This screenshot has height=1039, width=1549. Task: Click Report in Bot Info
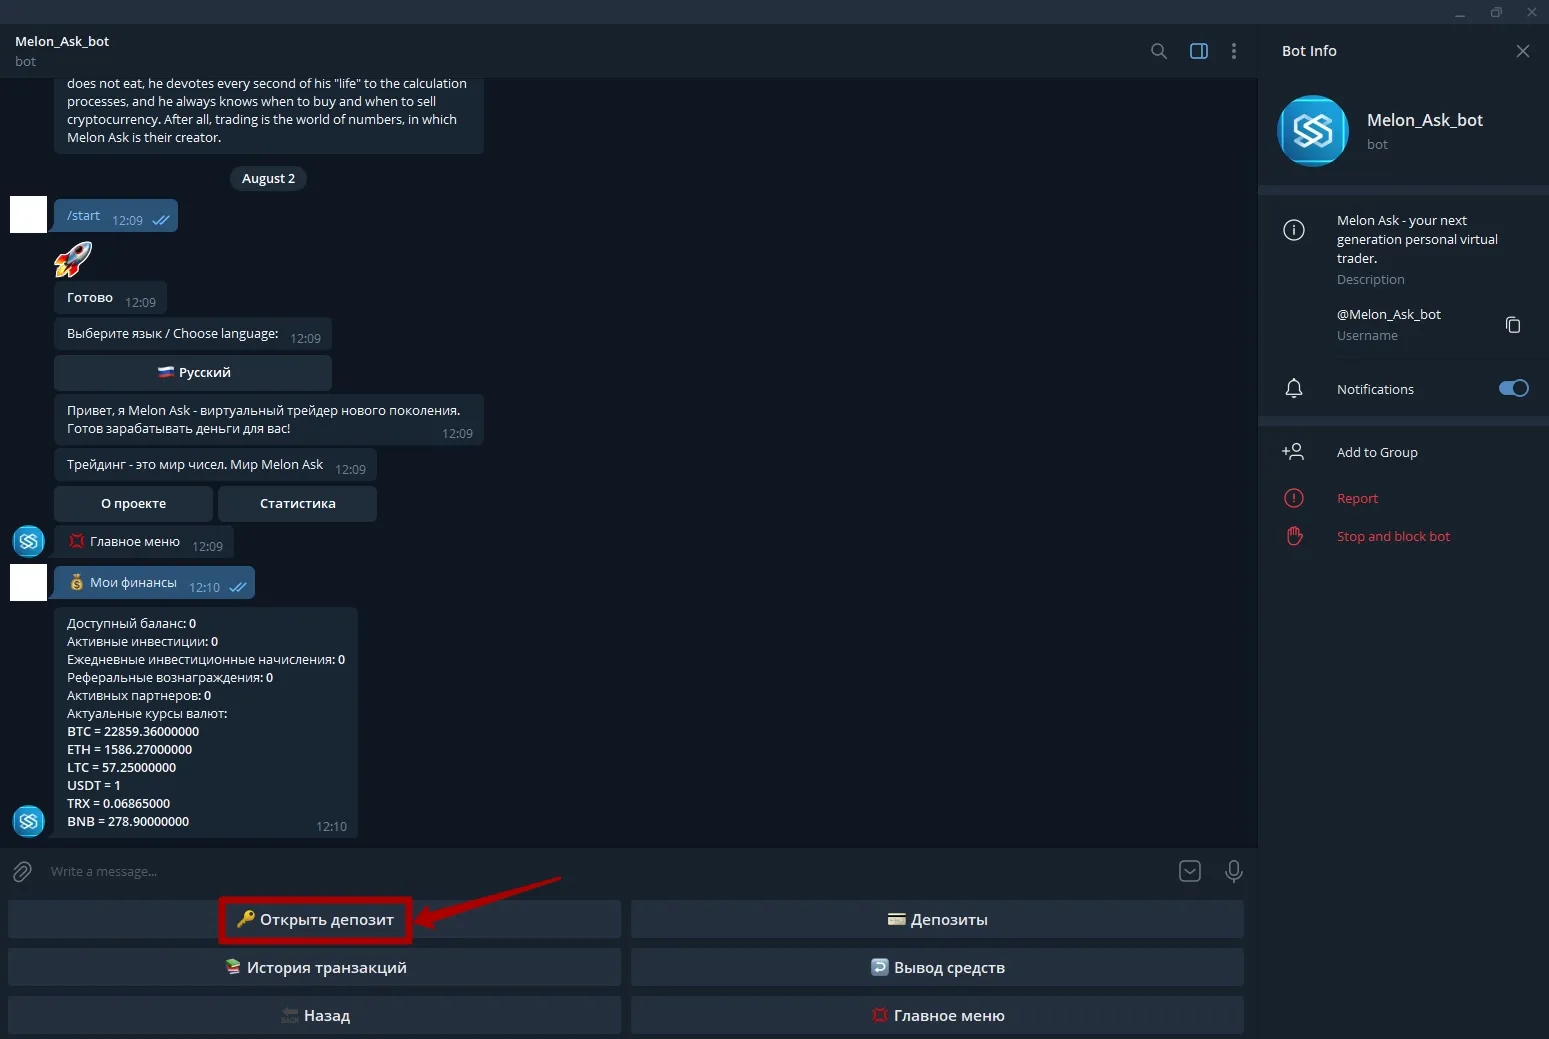1357,498
